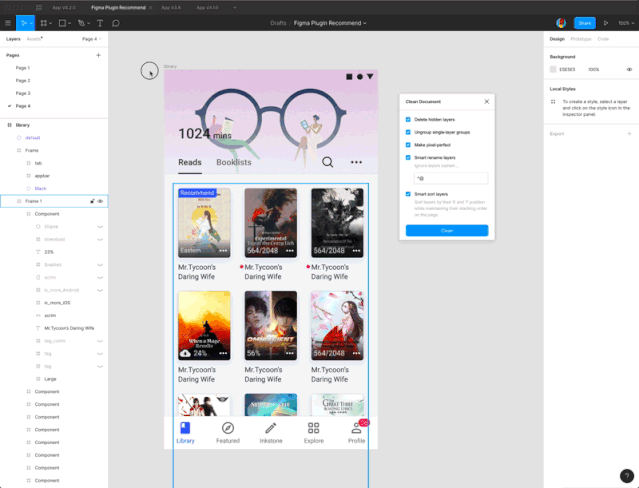The image size is (639, 488).
Task: Add a new page with plus icon
Action: (x=98, y=55)
